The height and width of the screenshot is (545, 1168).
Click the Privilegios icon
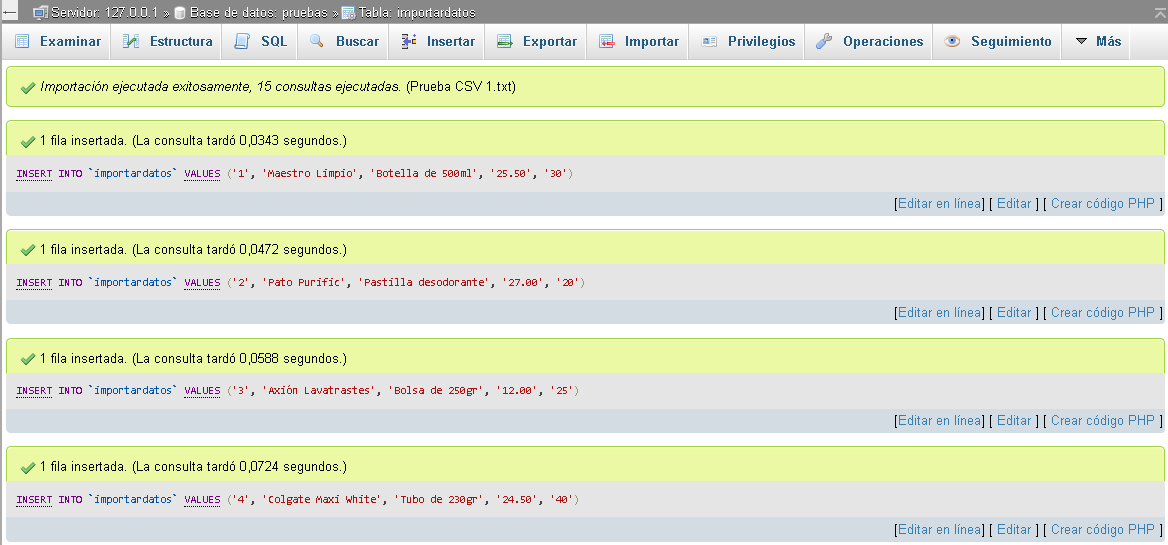point(709,42)
